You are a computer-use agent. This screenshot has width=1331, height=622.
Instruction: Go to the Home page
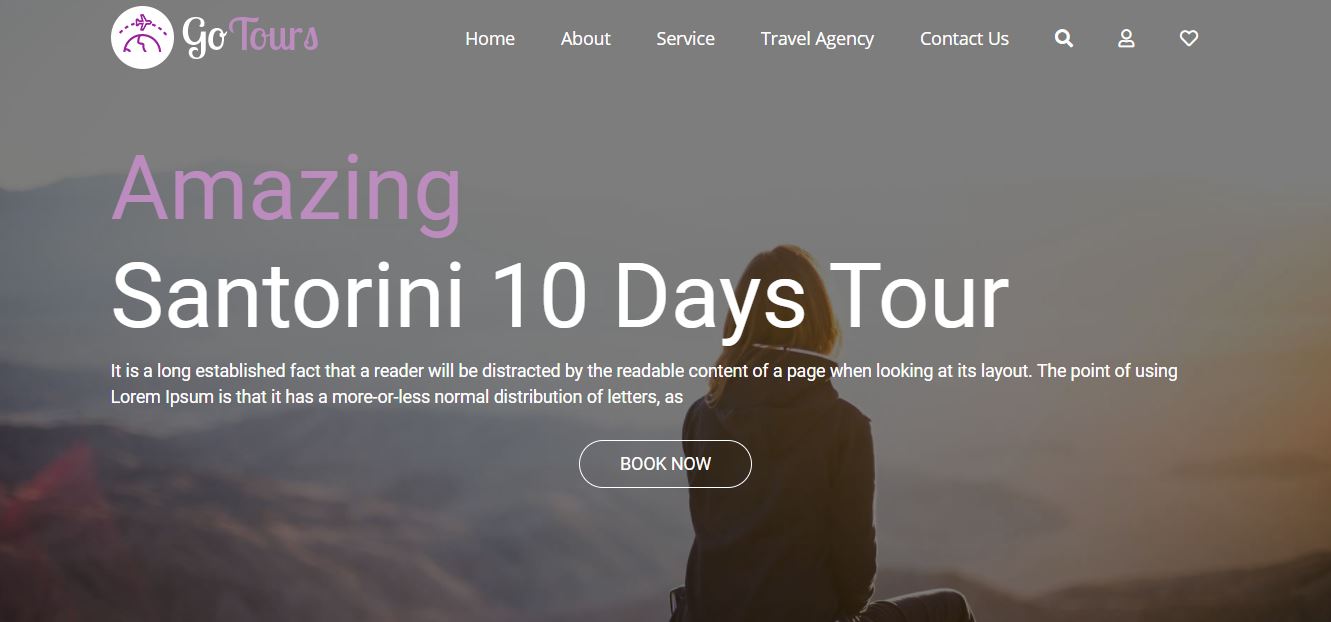pos(490,39)
